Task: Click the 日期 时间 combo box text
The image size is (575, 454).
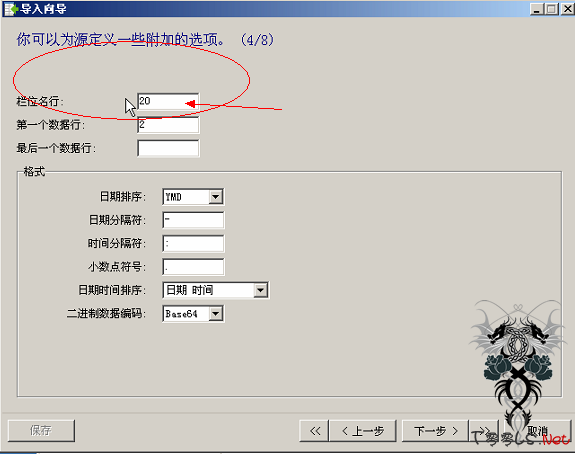Action: [x=190, y=290]
